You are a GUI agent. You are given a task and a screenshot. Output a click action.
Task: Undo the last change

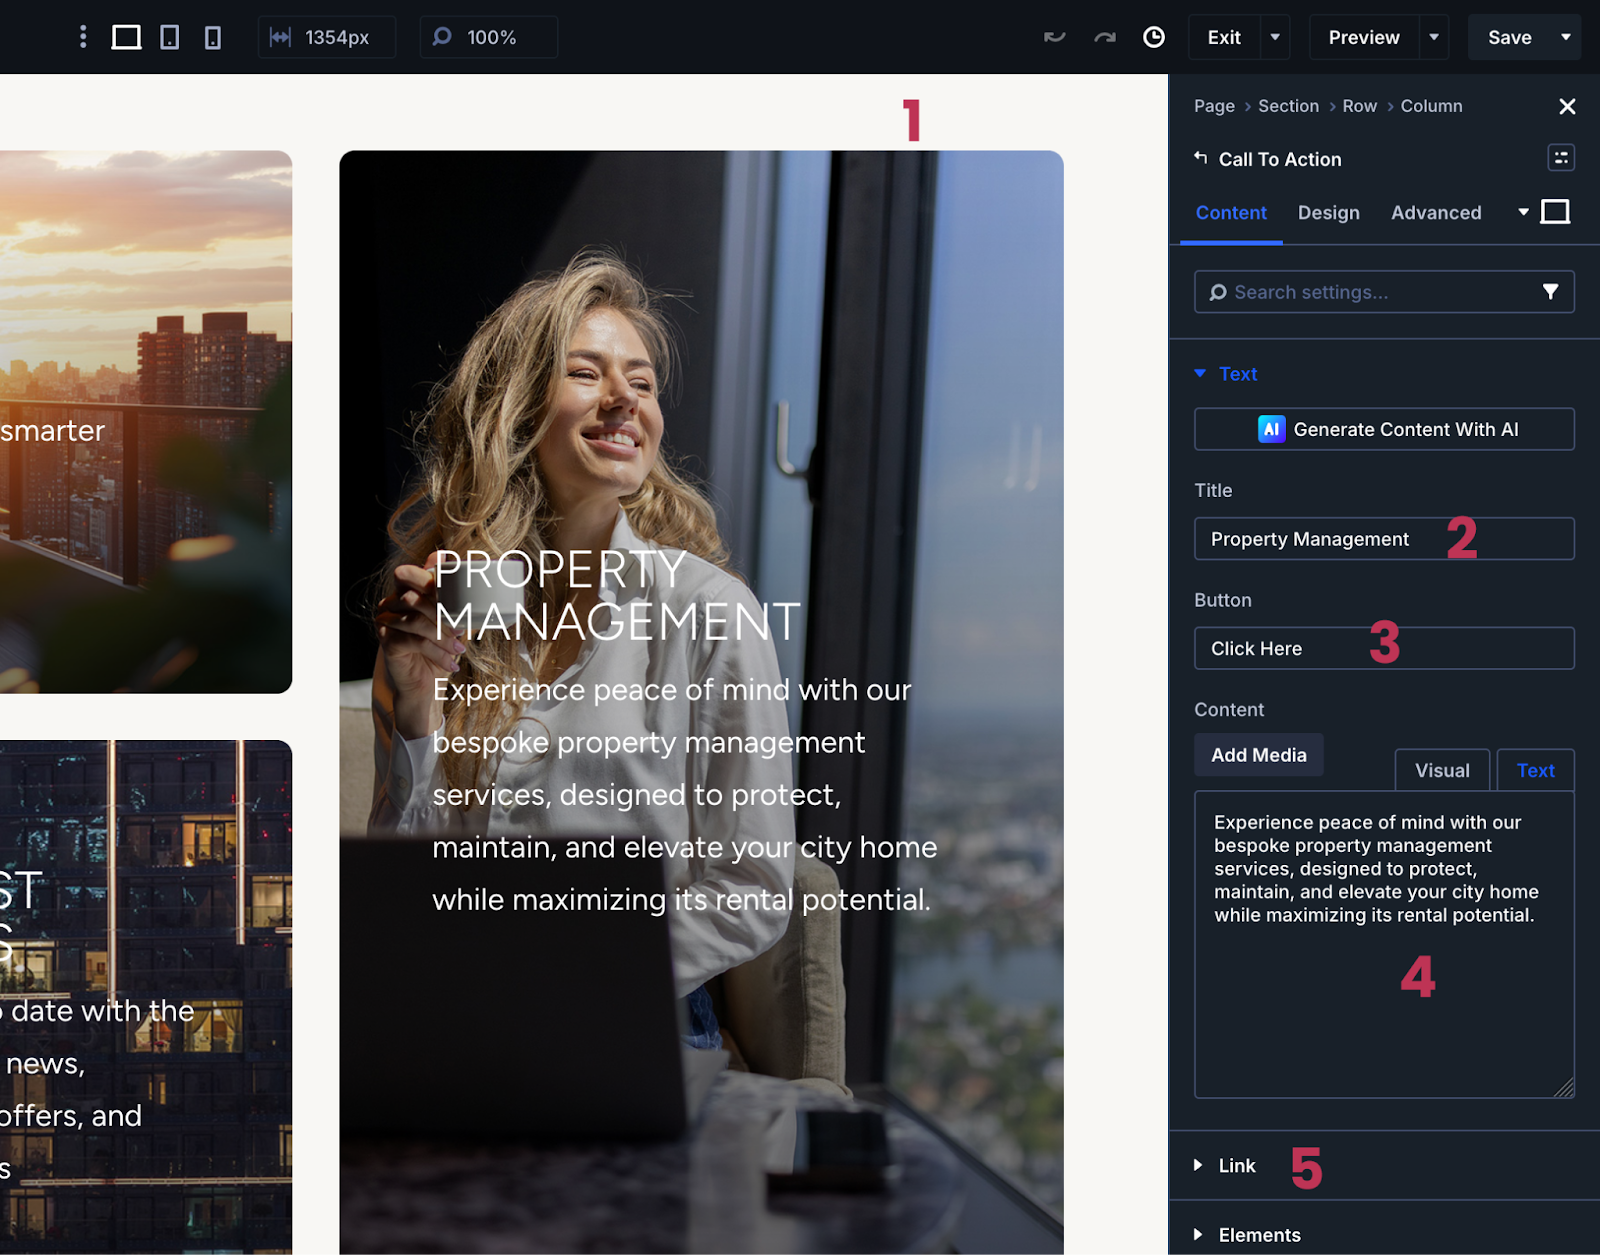pos(1054,37)
